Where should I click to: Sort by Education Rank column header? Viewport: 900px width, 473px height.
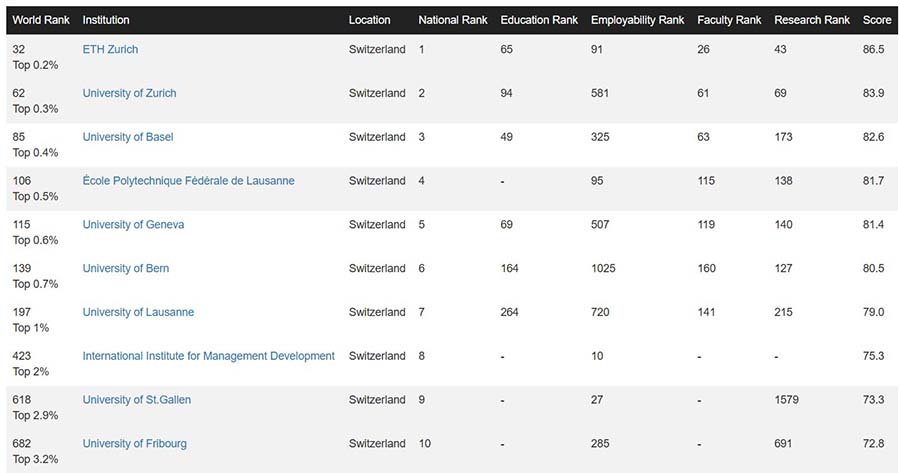pyautogui.click(x=539, y=20)
